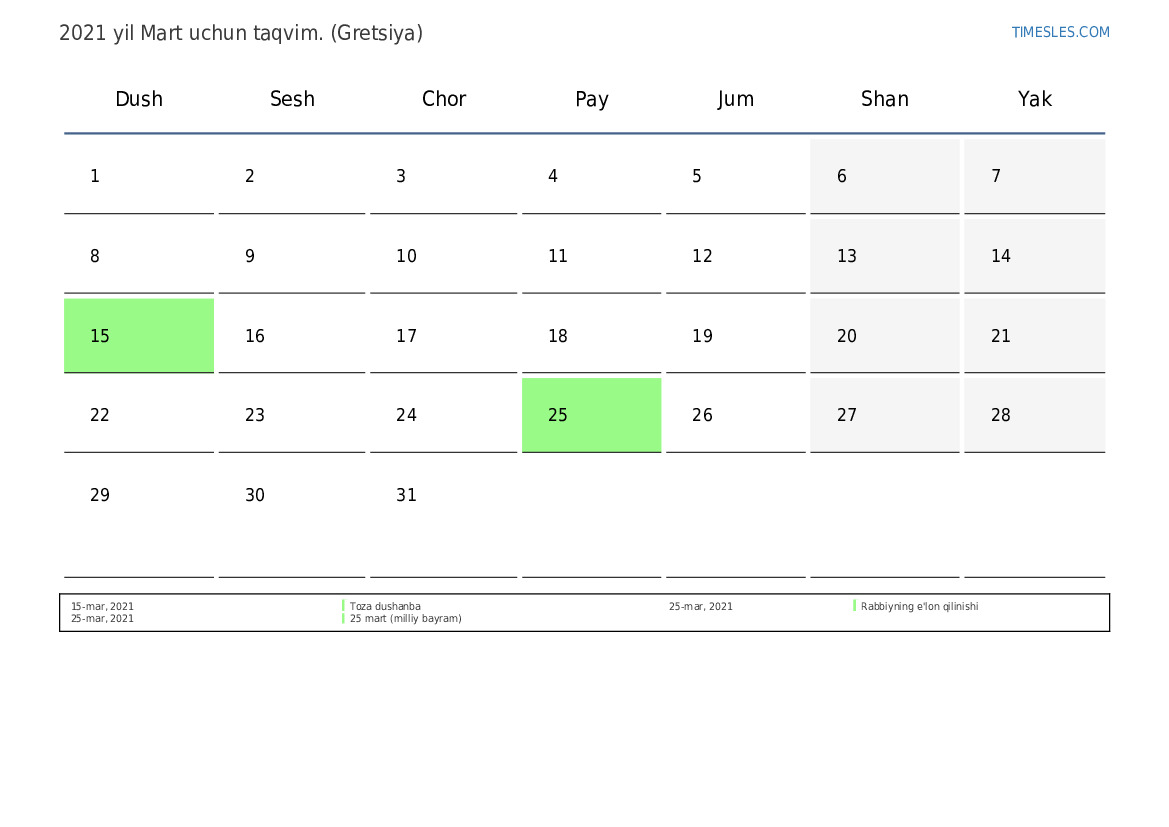
Task: Choose day 24 in the grid
Action: tap(444, 415)
